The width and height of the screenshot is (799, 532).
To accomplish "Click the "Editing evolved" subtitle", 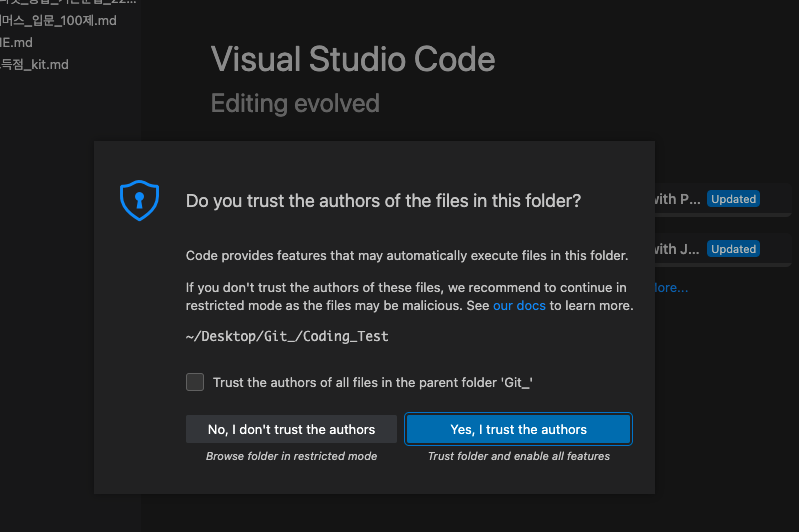I will (295, 103).
